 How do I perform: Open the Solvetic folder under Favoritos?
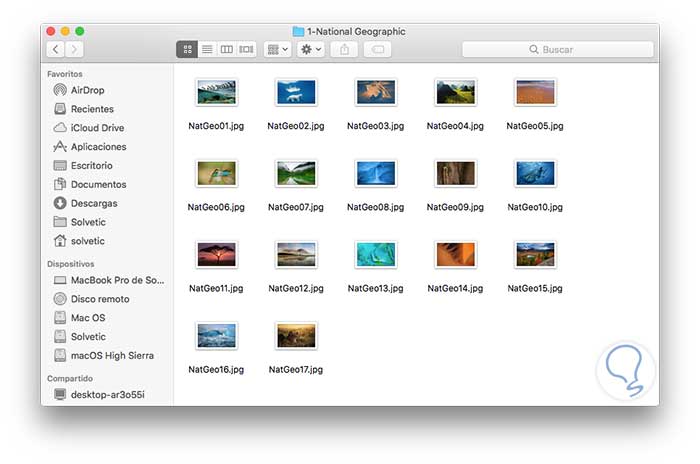107,222
